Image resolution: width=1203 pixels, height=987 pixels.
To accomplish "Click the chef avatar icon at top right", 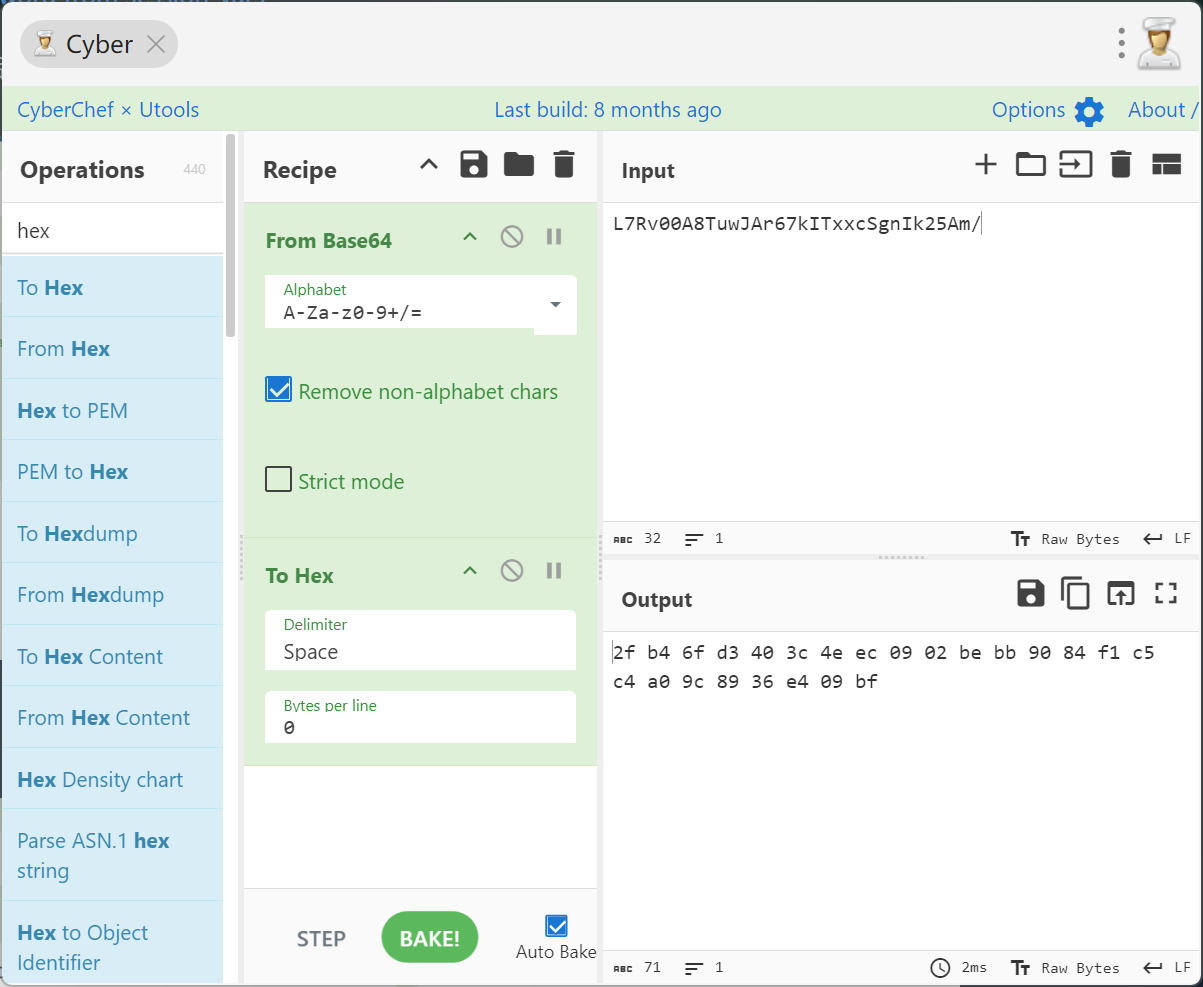I will pos(1159,44).
